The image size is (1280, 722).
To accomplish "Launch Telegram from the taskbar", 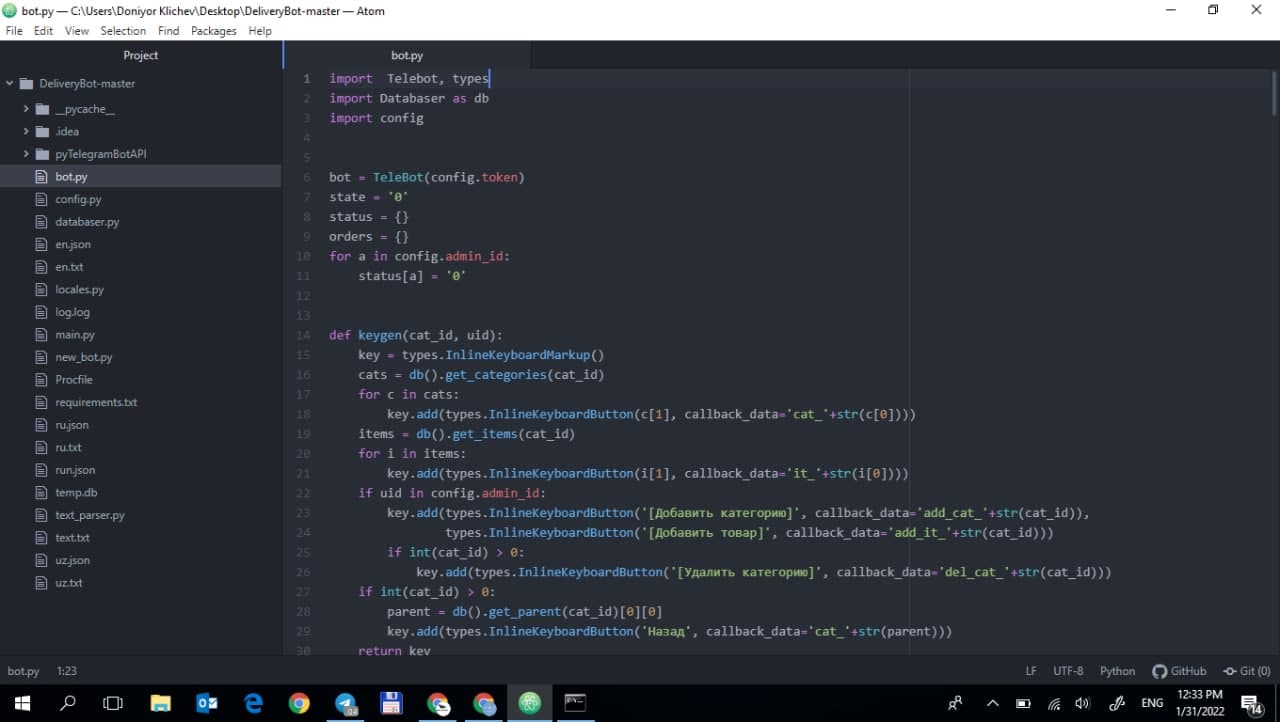I will click(345, 703).
